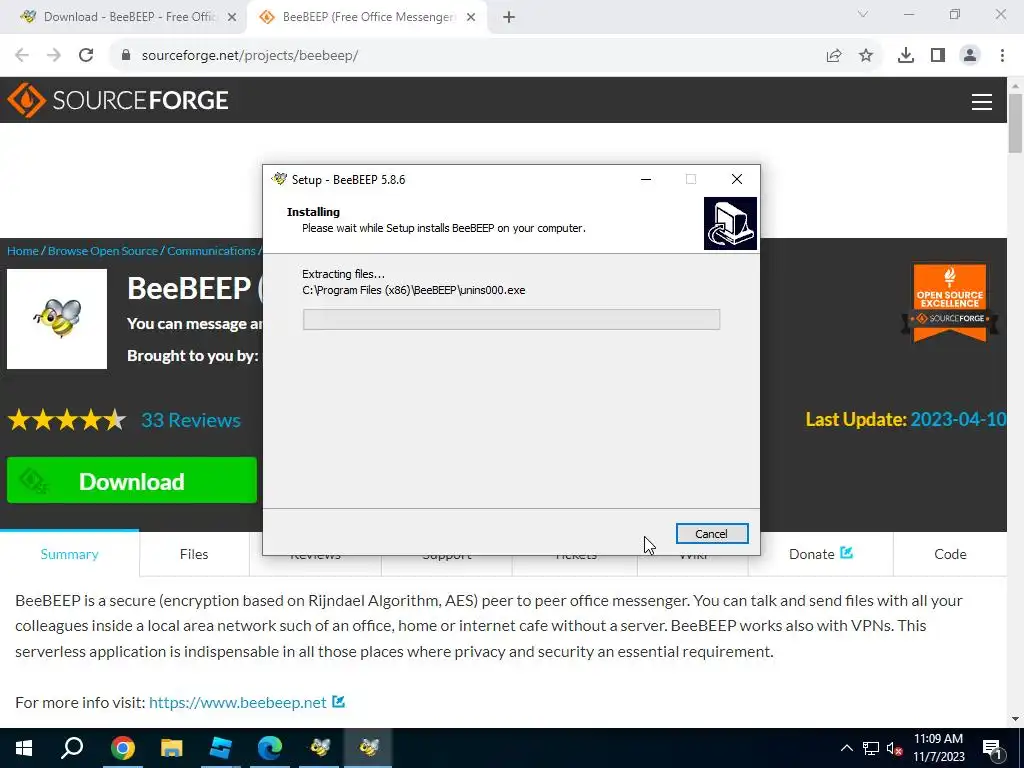Switch to the Code tab

[950, 554]
